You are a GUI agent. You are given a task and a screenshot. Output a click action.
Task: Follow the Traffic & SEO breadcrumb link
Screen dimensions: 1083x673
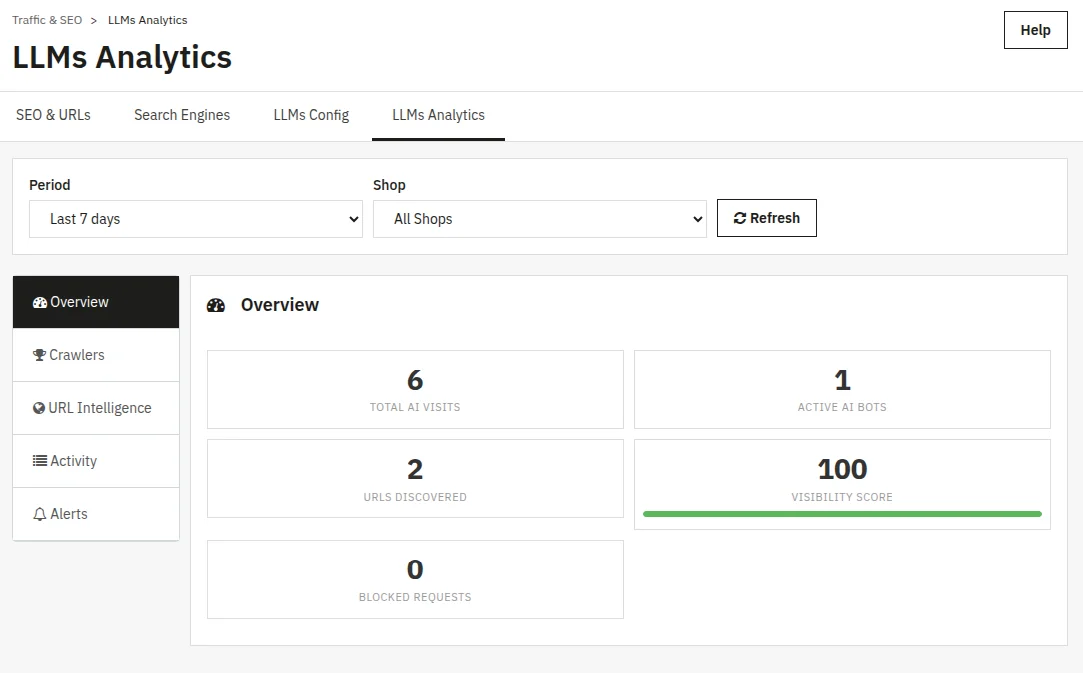tap(47, 20)
